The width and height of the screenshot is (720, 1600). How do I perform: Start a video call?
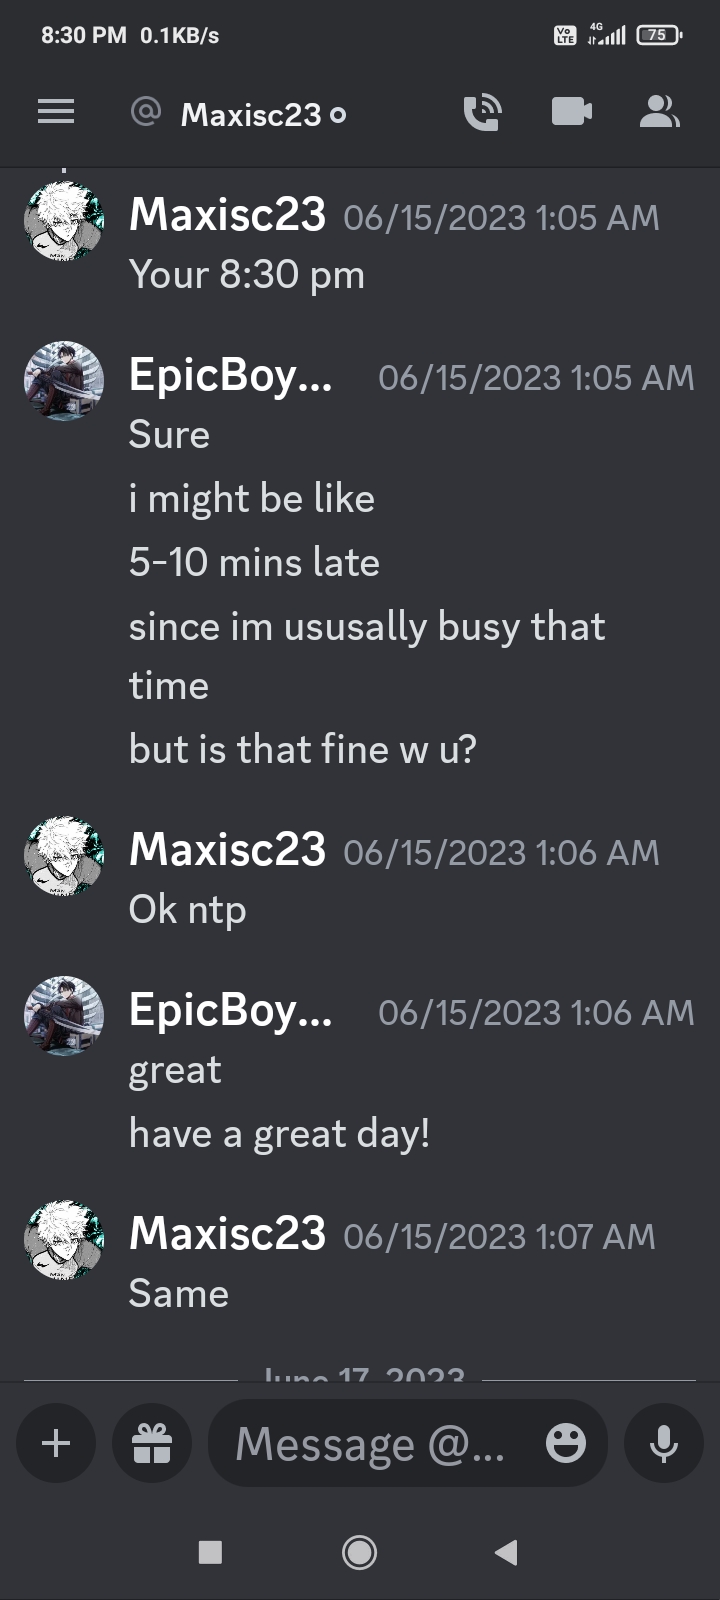[571, 112]
